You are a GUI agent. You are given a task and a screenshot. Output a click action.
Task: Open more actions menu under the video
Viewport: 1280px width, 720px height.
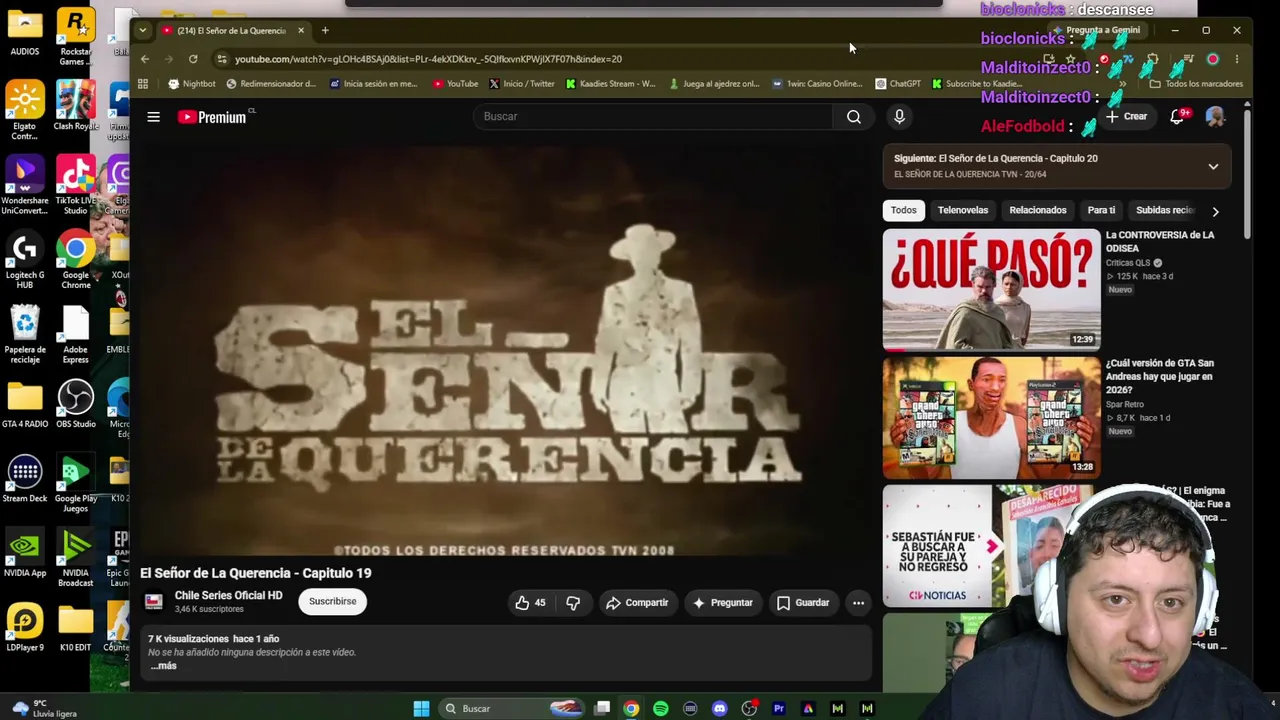point(858,603)
